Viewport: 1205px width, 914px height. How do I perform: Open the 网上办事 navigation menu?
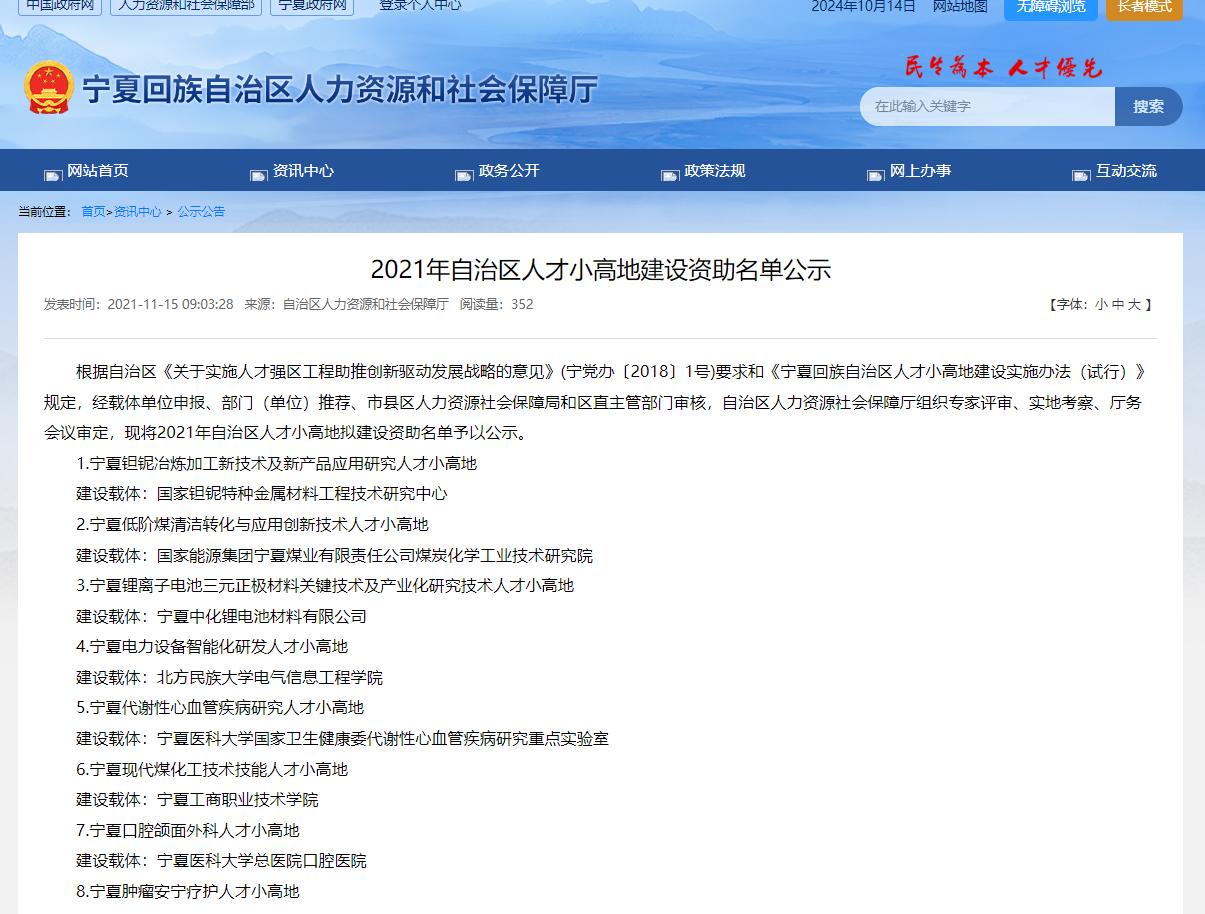[x=921, y=172]
